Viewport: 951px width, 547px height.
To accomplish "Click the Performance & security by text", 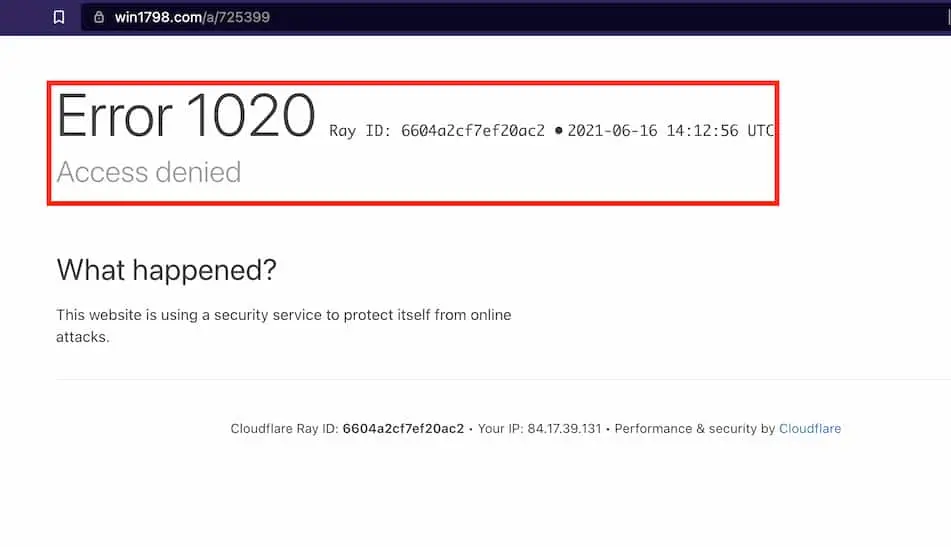I will (694, 429).
